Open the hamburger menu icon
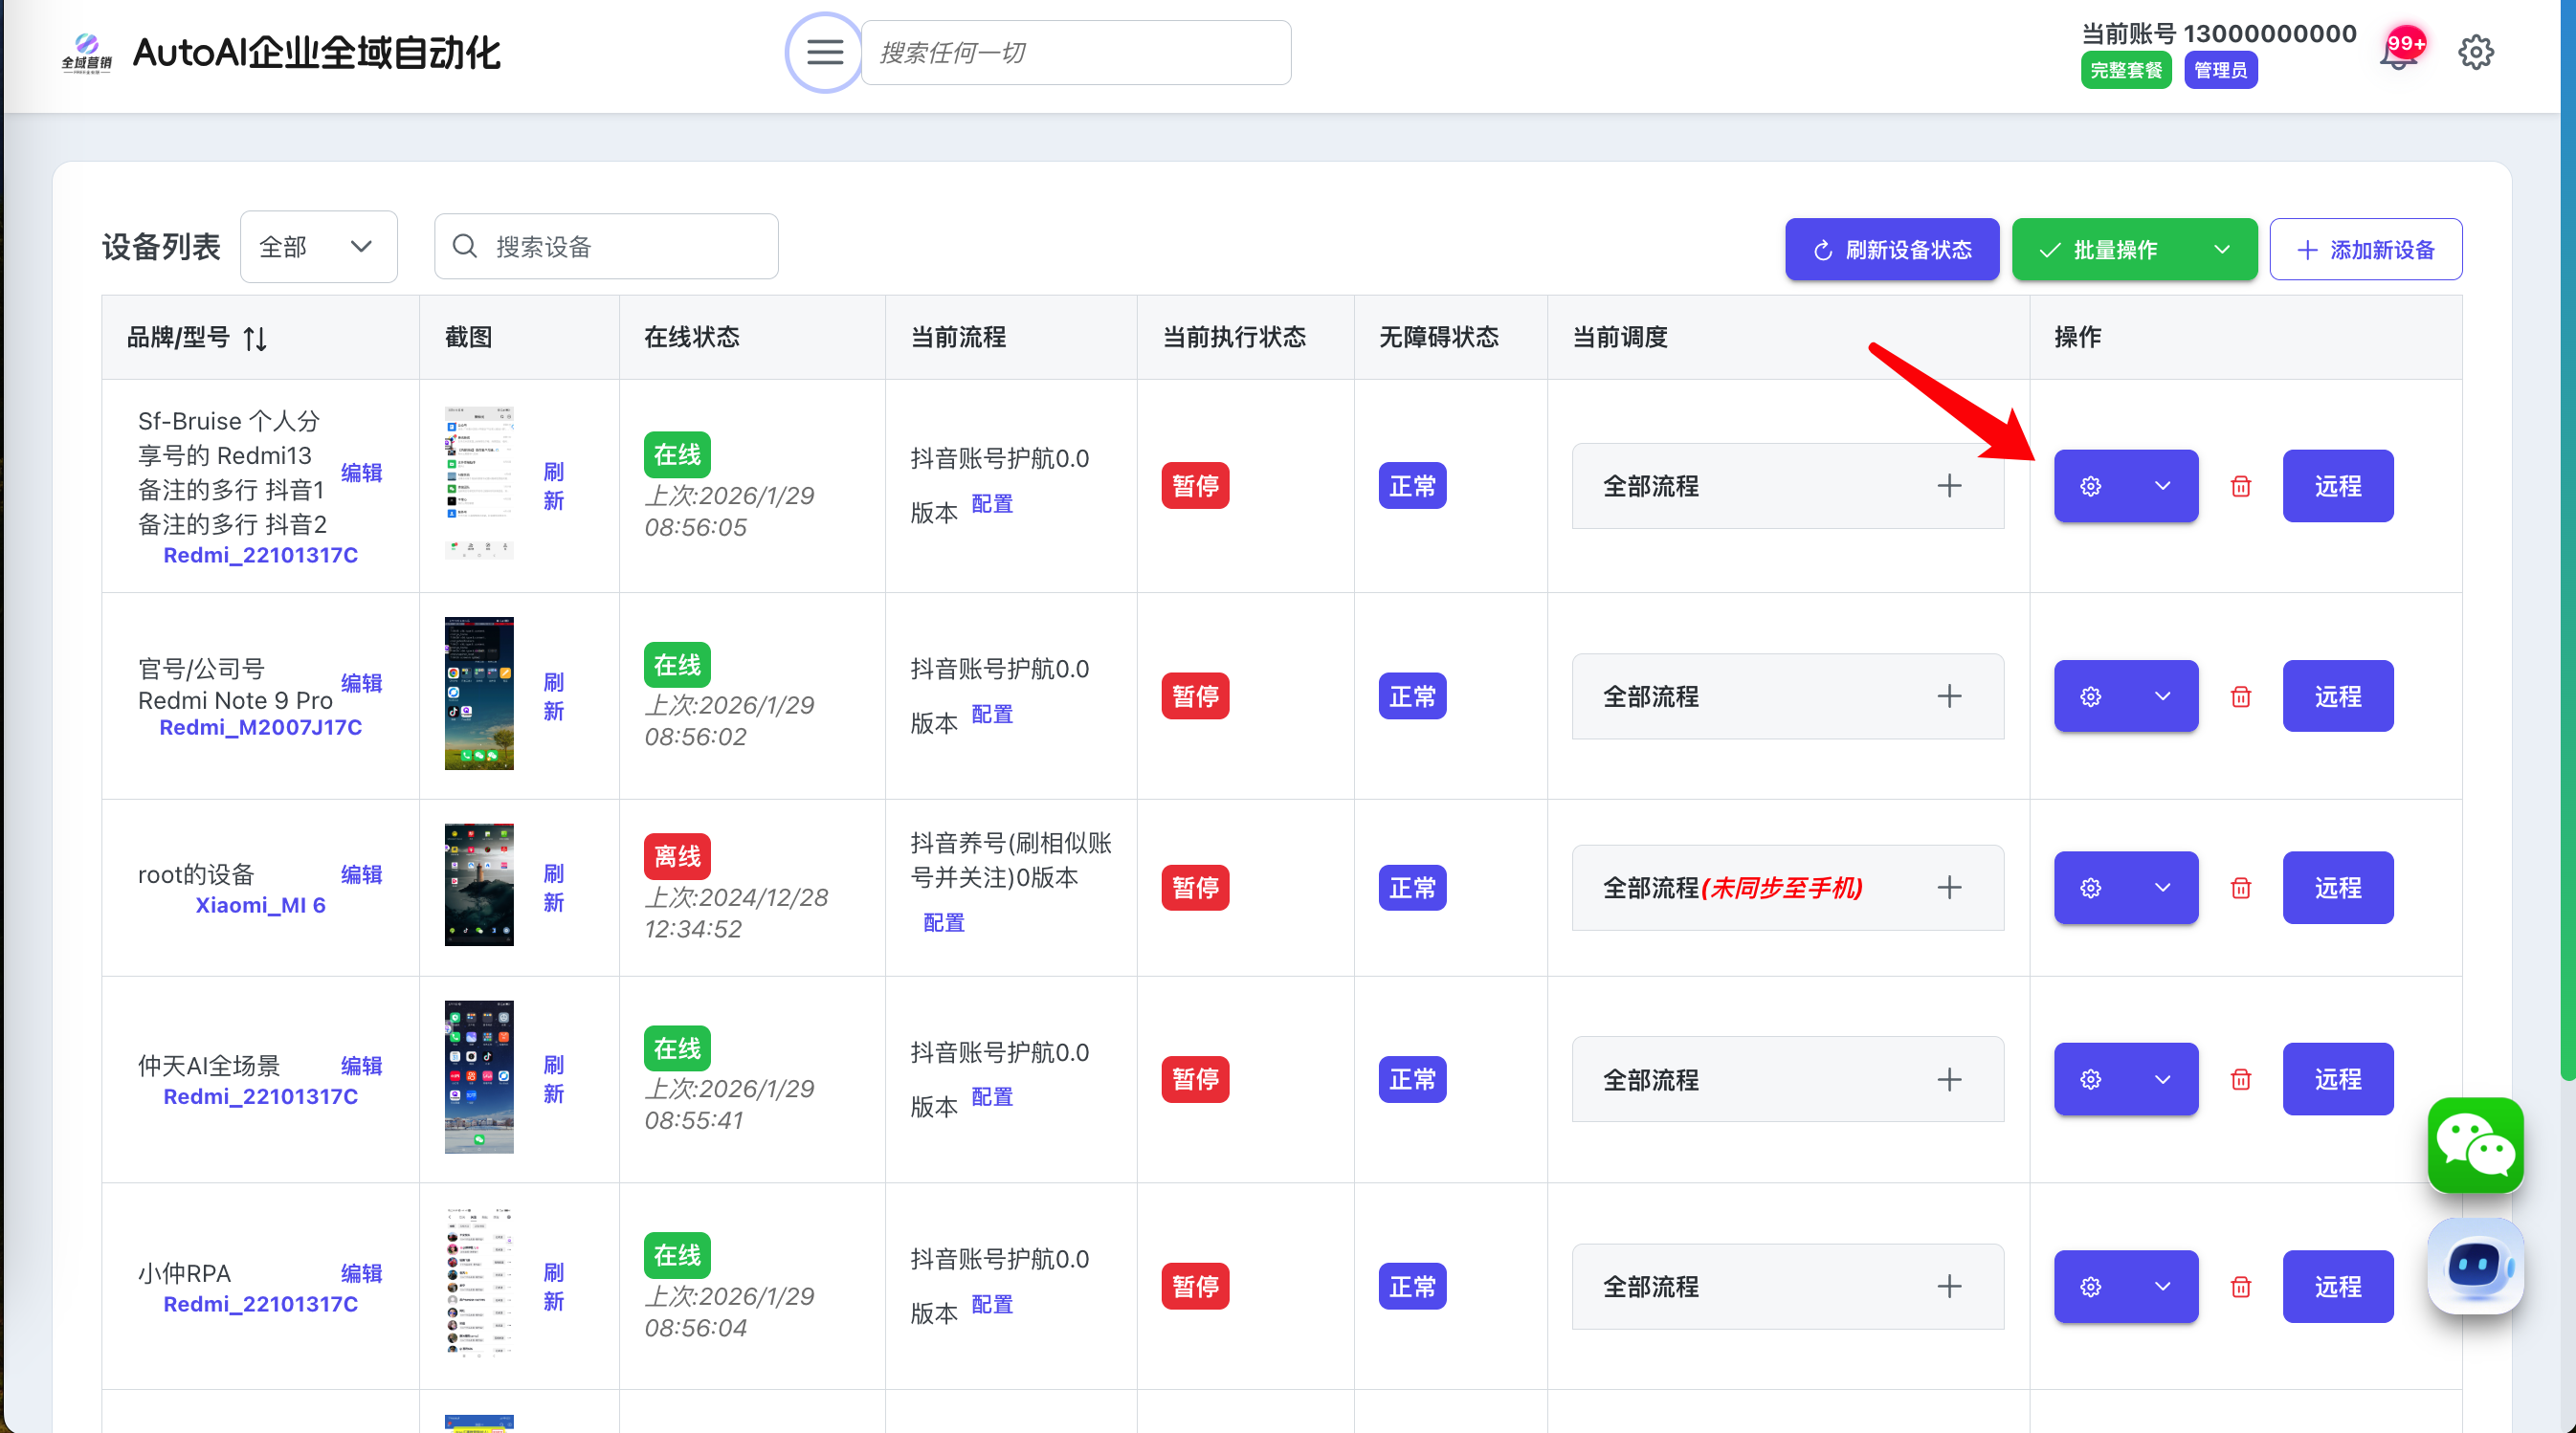Viewport: 2576px width, 1433px height. coord(824,52)
